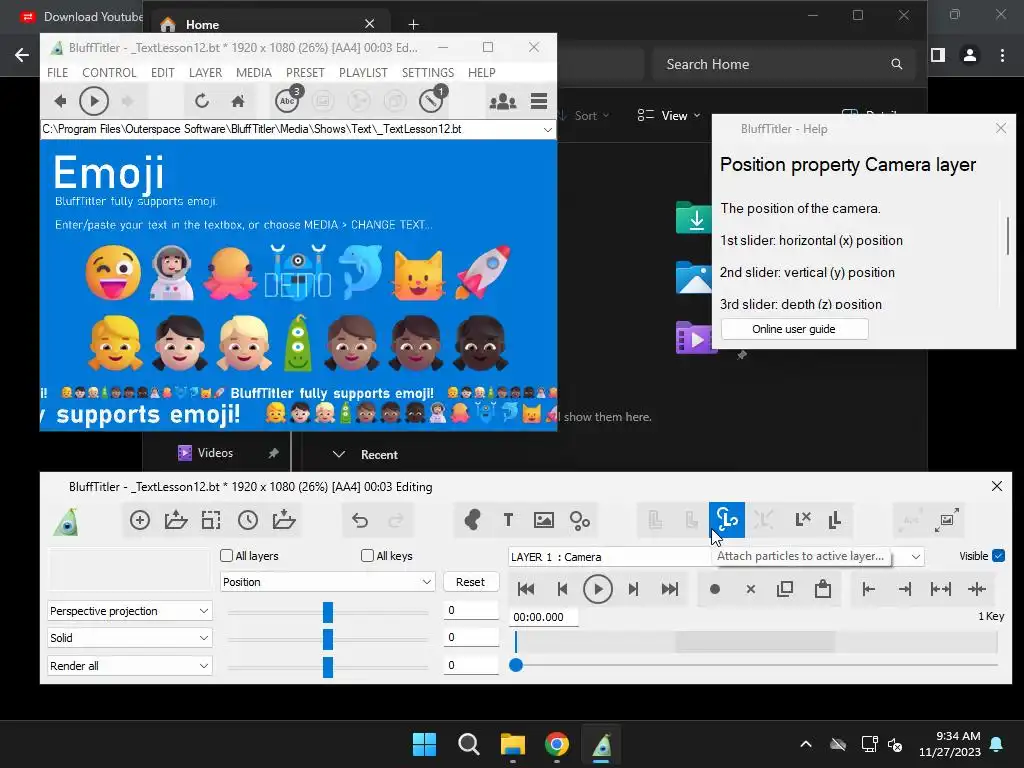Click the open show folder icon
The width and height of the screenshot is (1024, 768).
point(176,520)
